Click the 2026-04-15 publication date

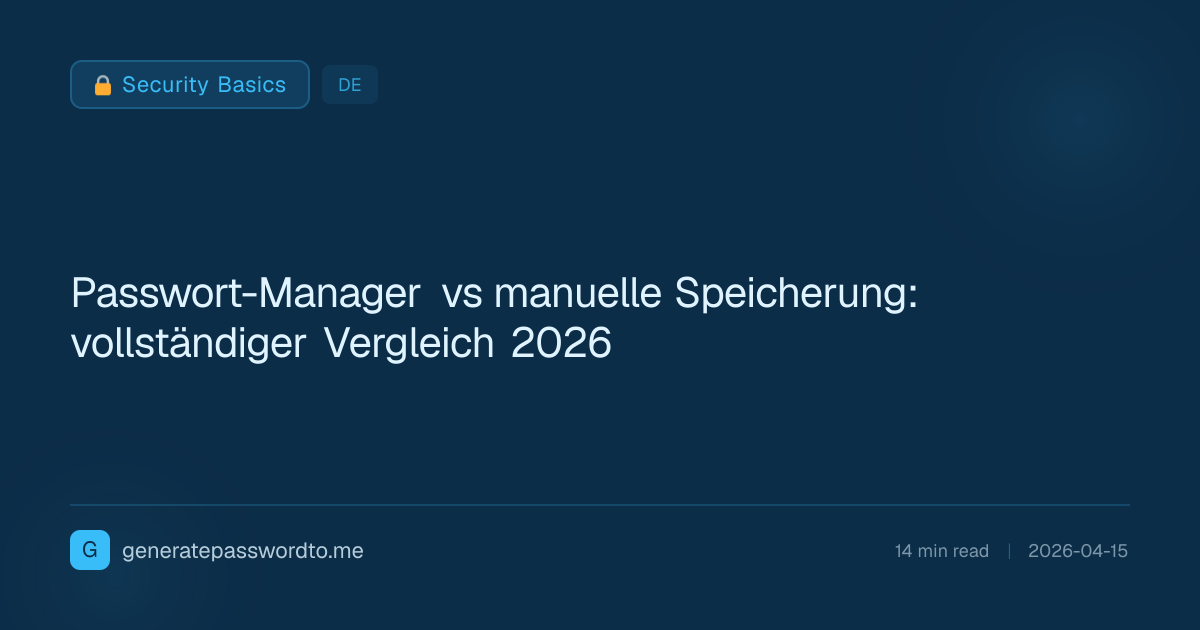pos(1078,551)
